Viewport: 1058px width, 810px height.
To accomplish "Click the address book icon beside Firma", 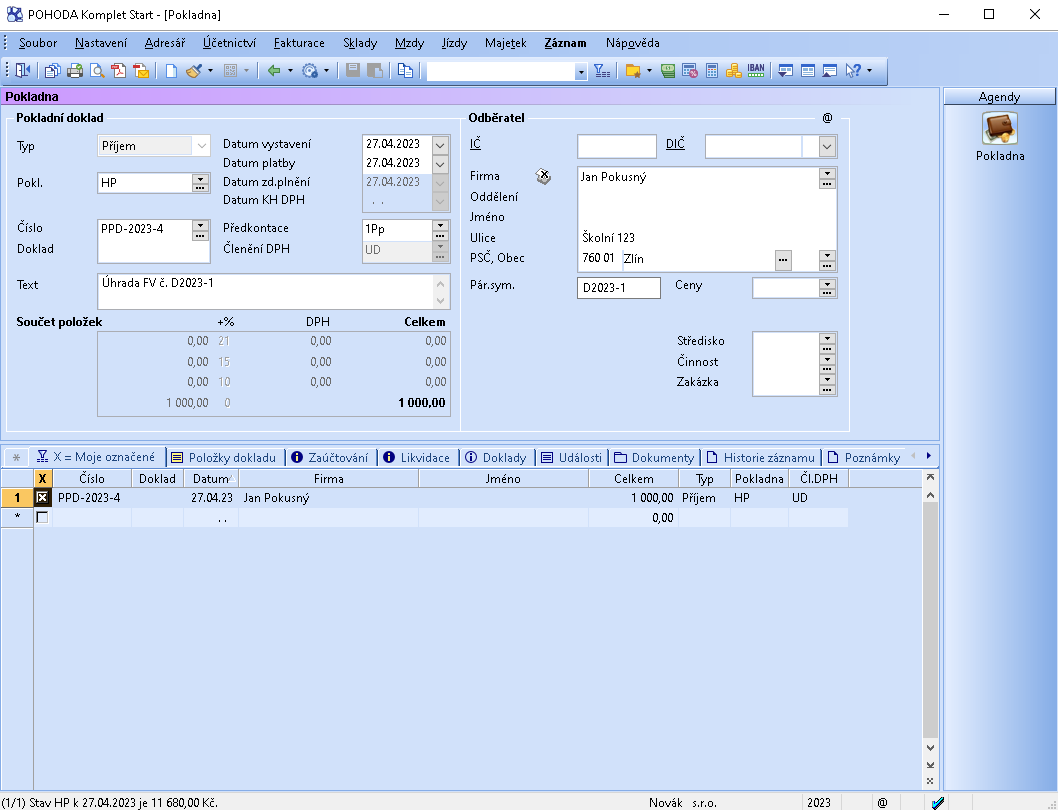I will point(543,176).
